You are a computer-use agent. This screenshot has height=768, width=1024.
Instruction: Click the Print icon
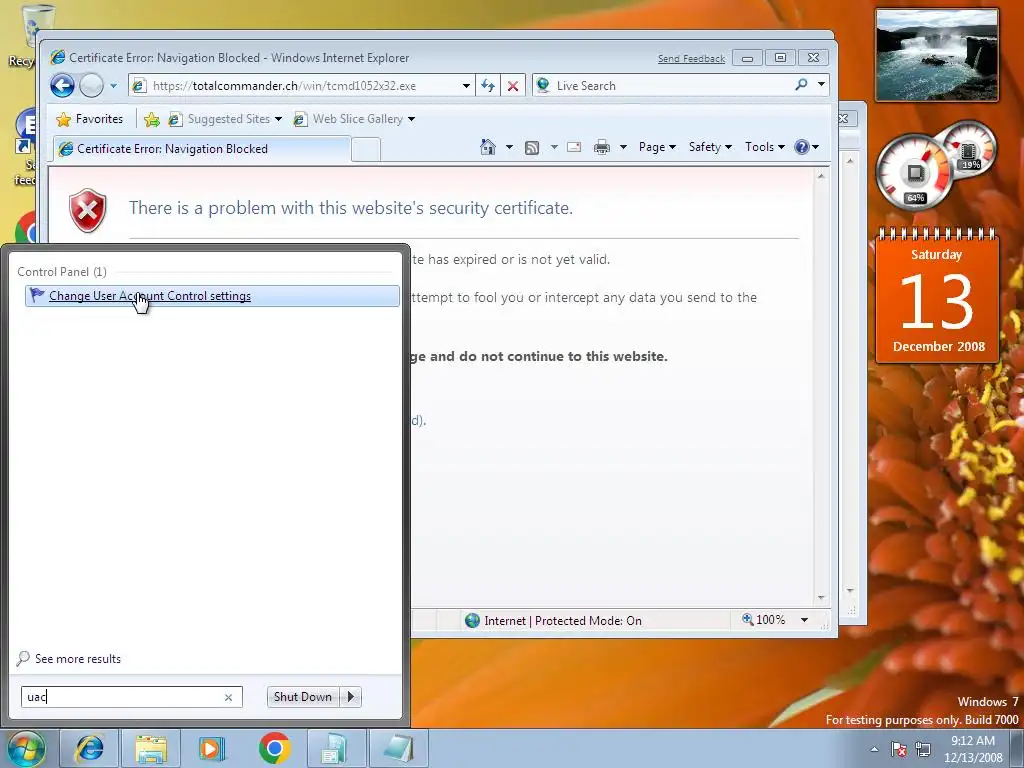click(601, 148)
